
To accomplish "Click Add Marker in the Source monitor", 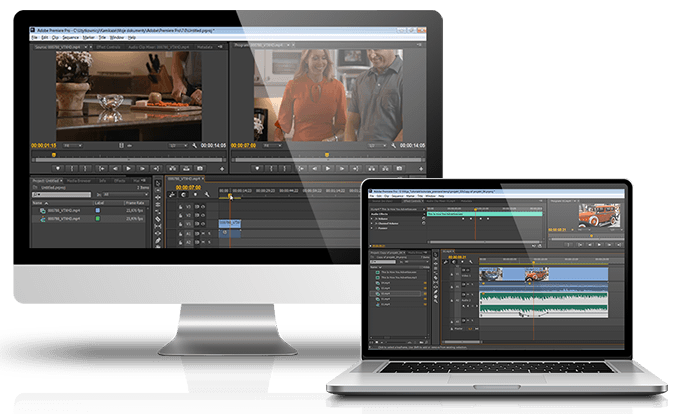I will [x=58, y=168].
